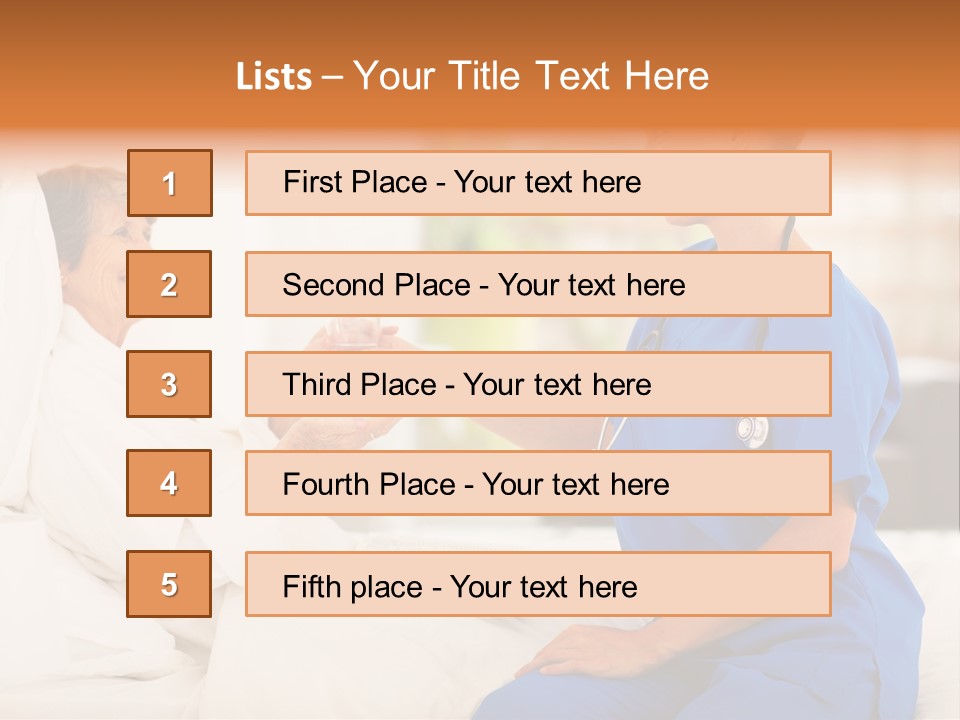Click the slide title text
The height and width of the screenshot is (720, 960).
(x=472, y=76)
